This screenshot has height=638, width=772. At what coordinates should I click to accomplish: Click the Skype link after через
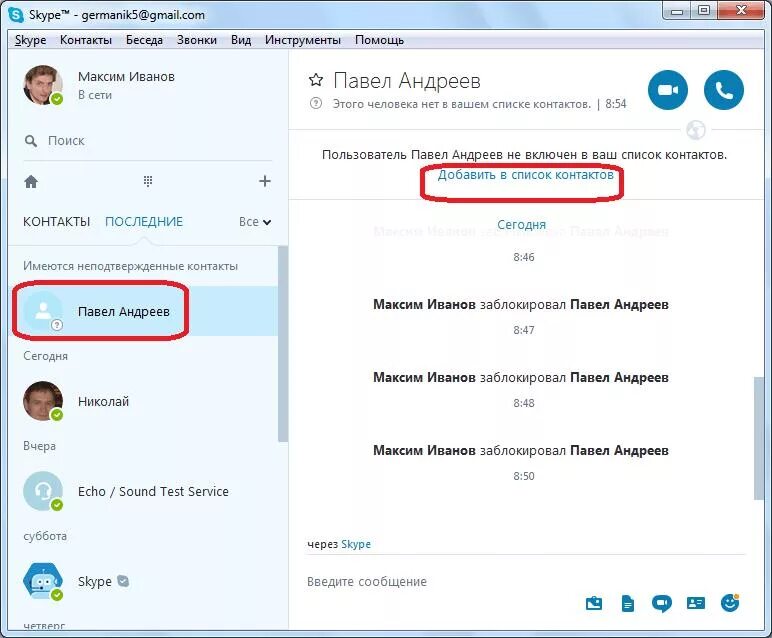356,544
